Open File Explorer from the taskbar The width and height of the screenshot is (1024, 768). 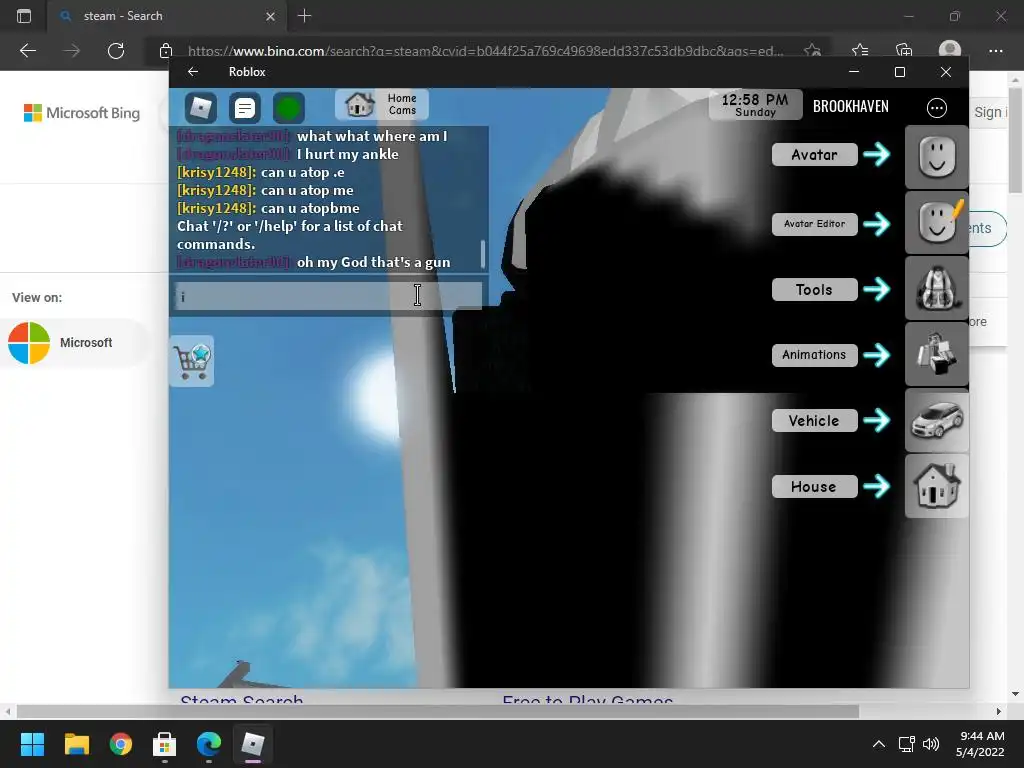pyautogui.click(x=76, y=744)
